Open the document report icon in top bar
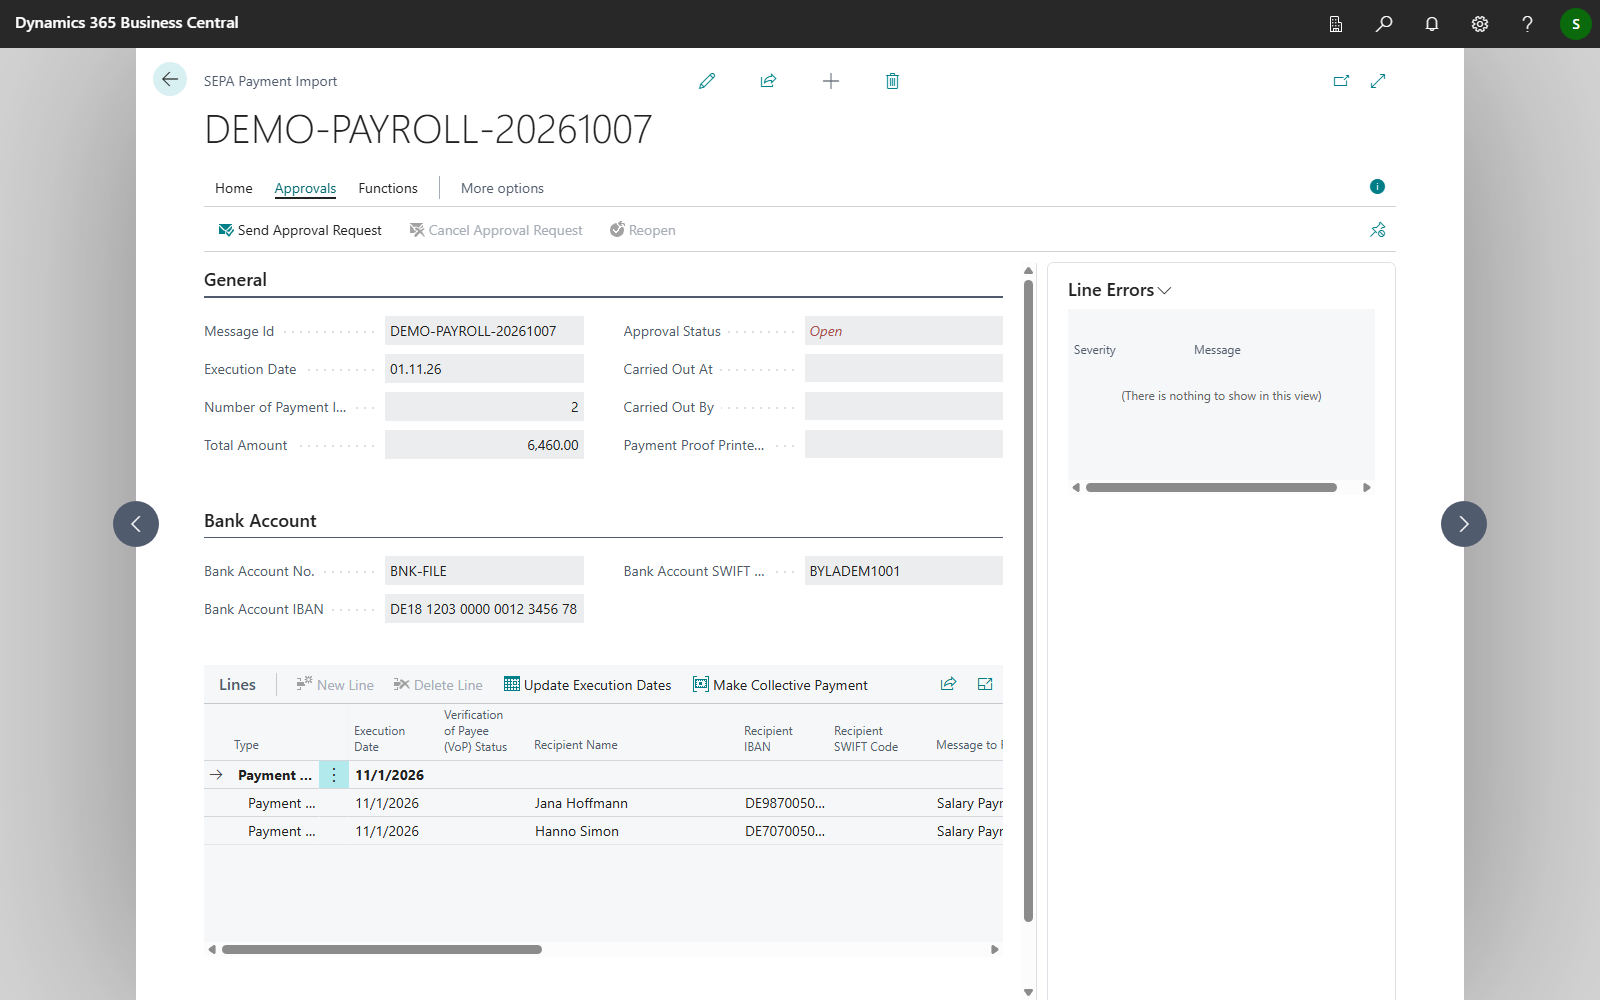This screenshot has width=1600, height=1000. point(1336,24)
